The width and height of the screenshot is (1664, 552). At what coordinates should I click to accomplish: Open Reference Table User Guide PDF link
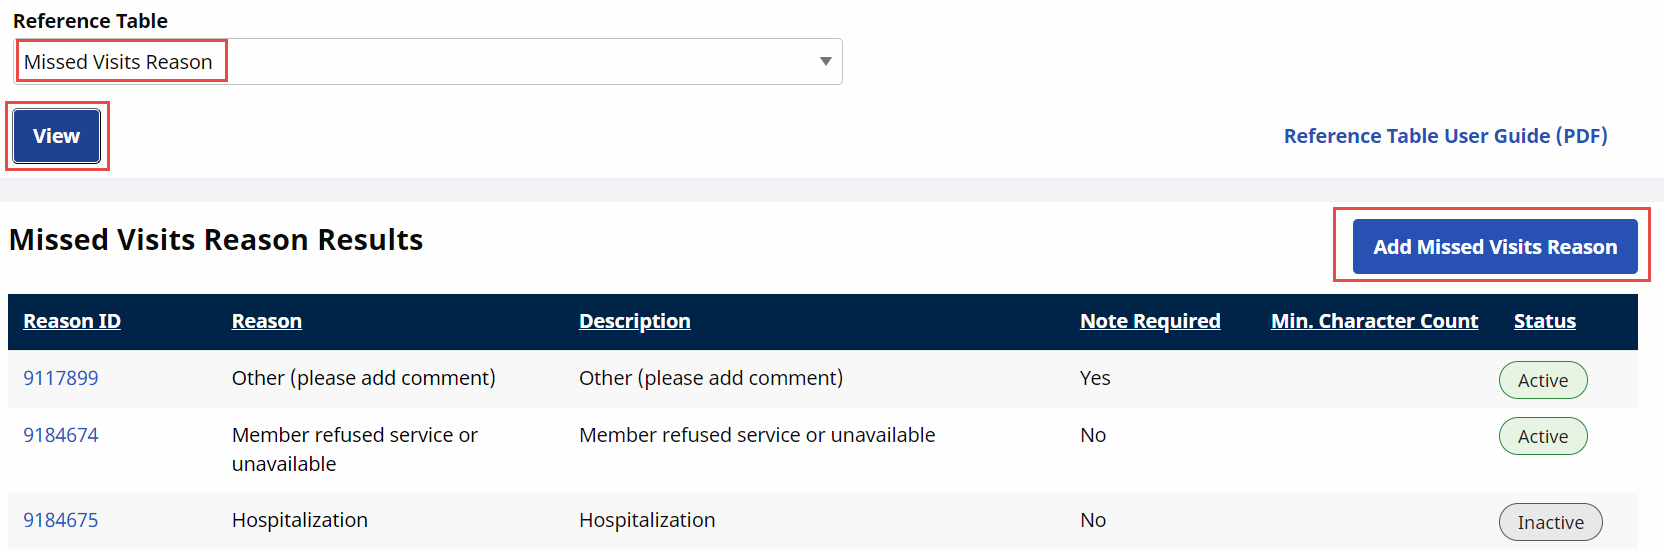1445,136
